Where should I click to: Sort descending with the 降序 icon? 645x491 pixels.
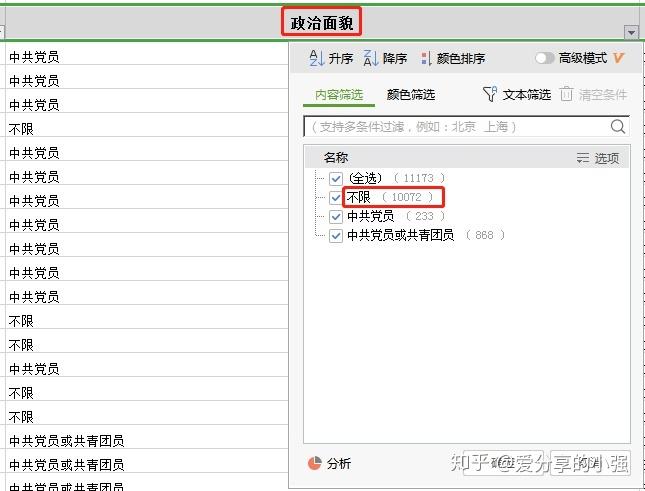[x=371, y=58]
